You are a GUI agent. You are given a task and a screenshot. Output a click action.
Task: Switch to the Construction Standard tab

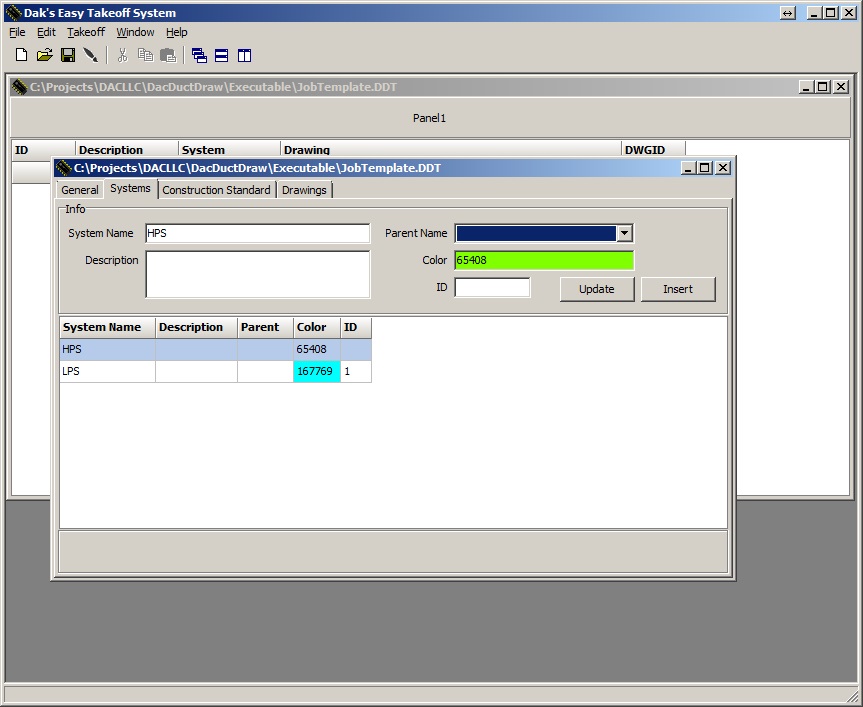[216, 190]
